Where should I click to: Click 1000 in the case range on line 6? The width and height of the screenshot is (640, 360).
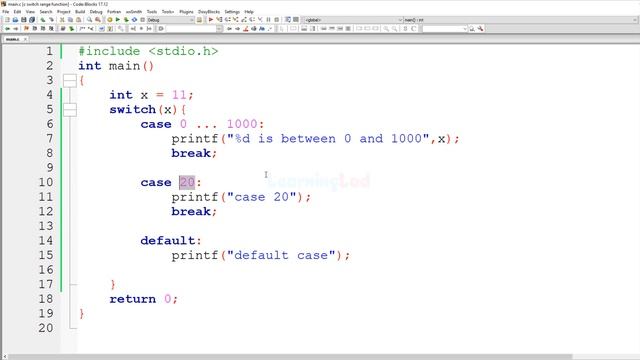point(242,124)
